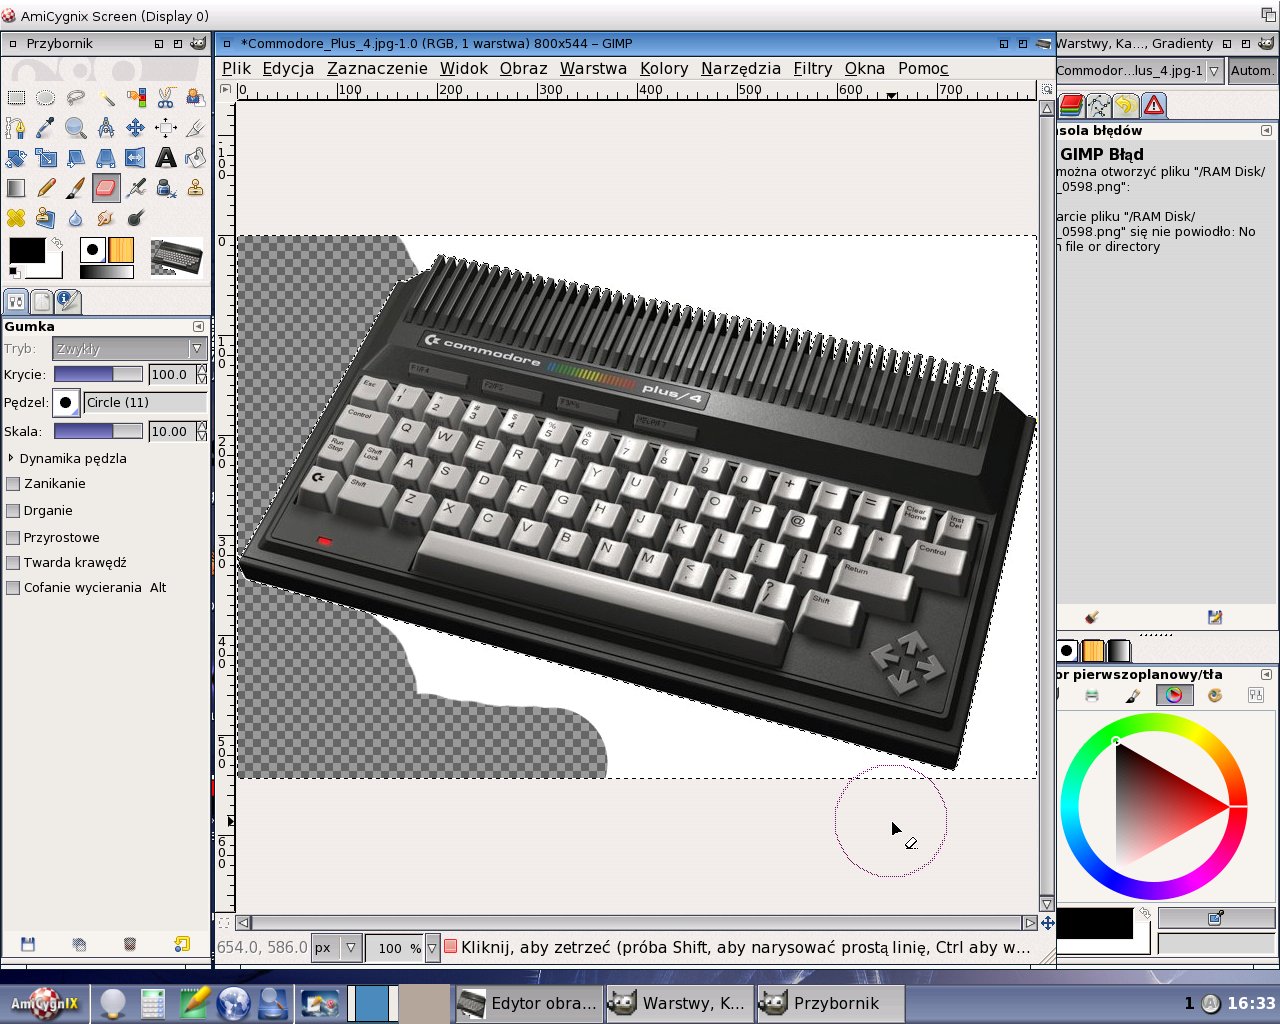Select the Scissors Select tool
The image size is (1280, 1024).
coord(166,98)
